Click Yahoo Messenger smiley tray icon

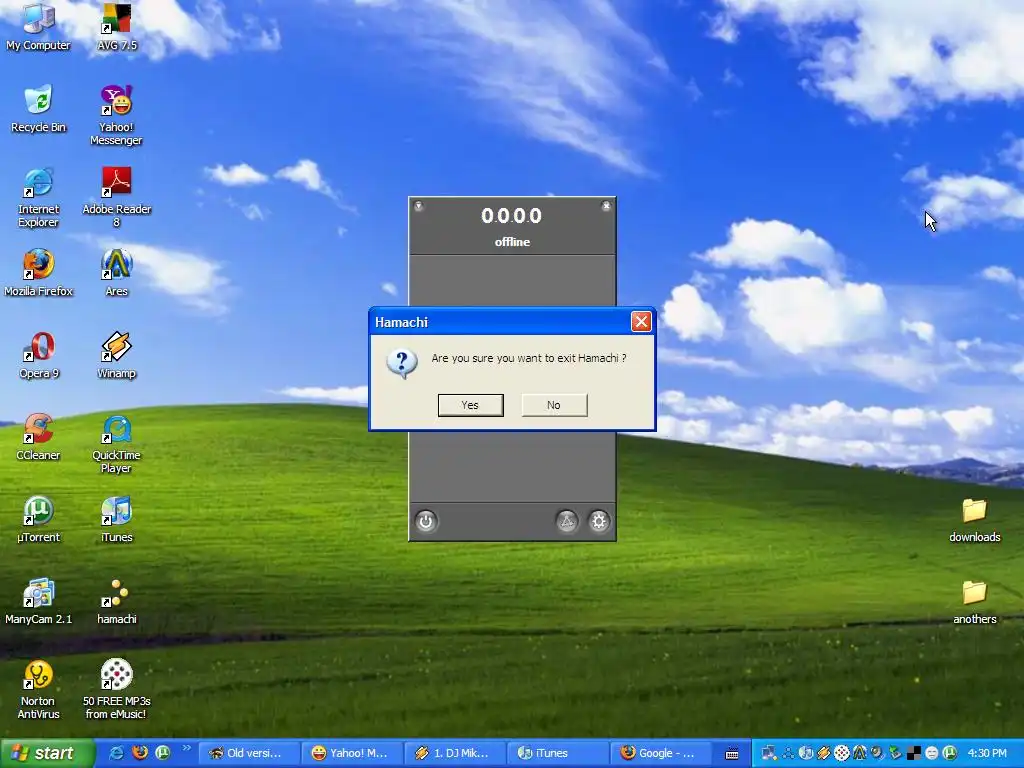(932, 754)
